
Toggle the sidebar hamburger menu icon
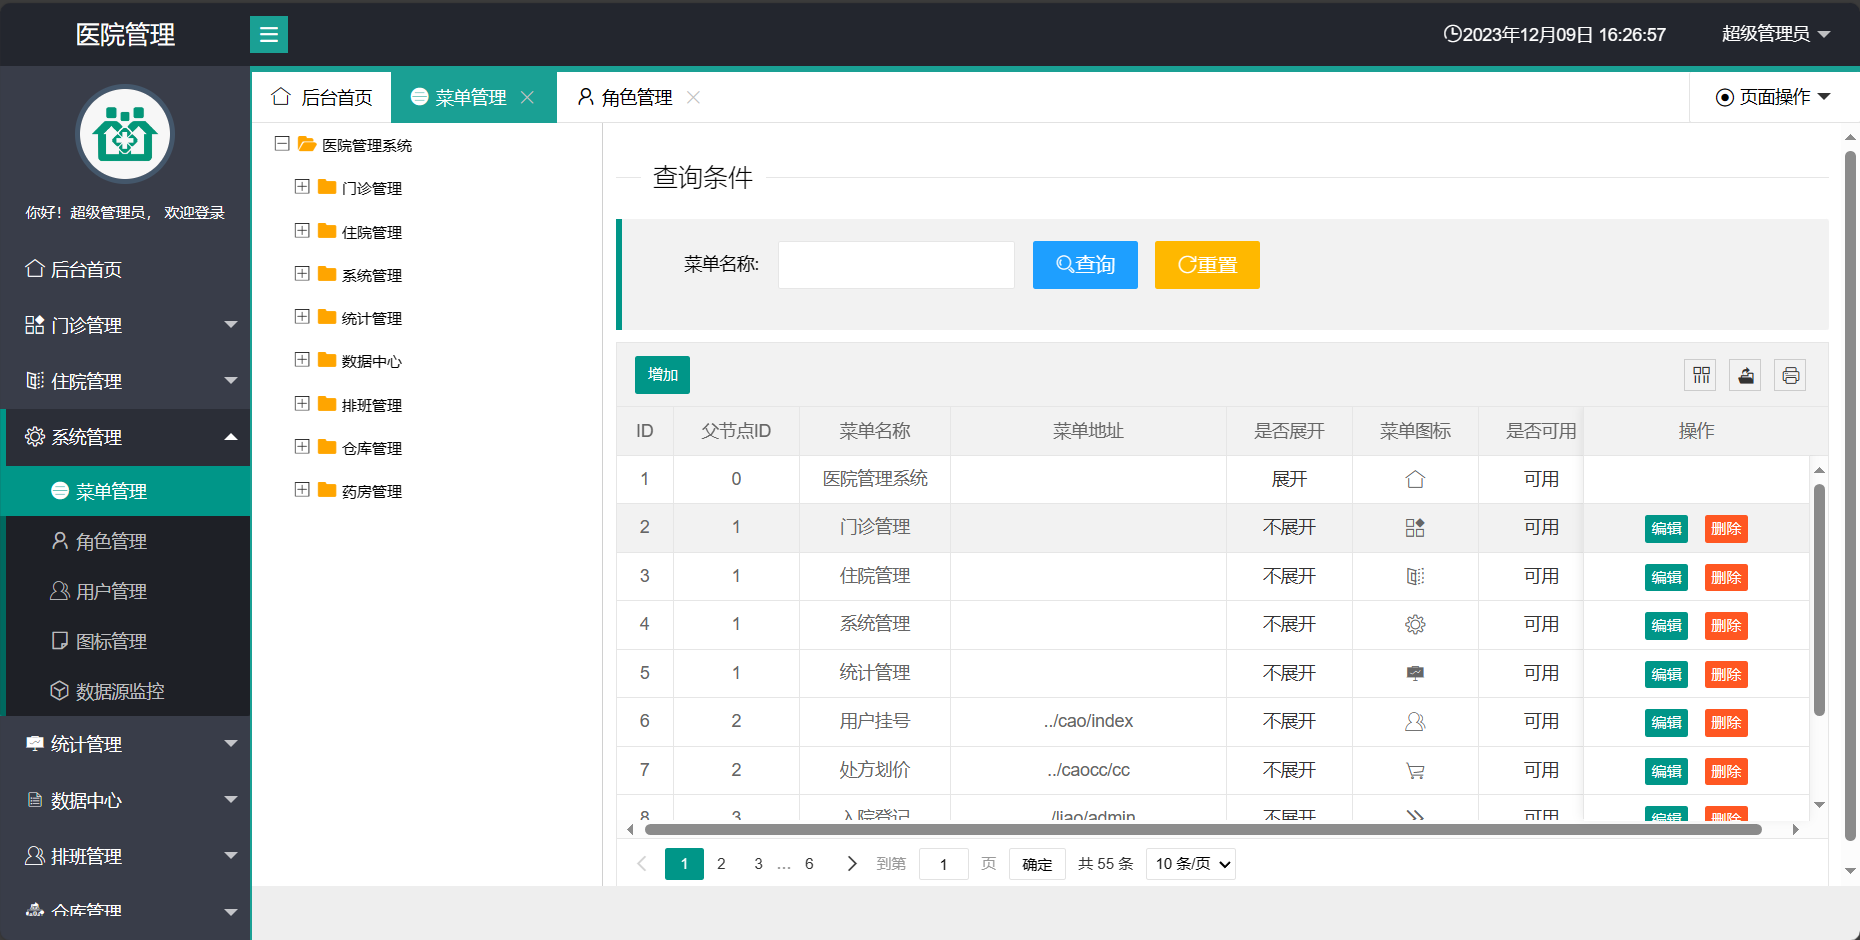point(268,35)
